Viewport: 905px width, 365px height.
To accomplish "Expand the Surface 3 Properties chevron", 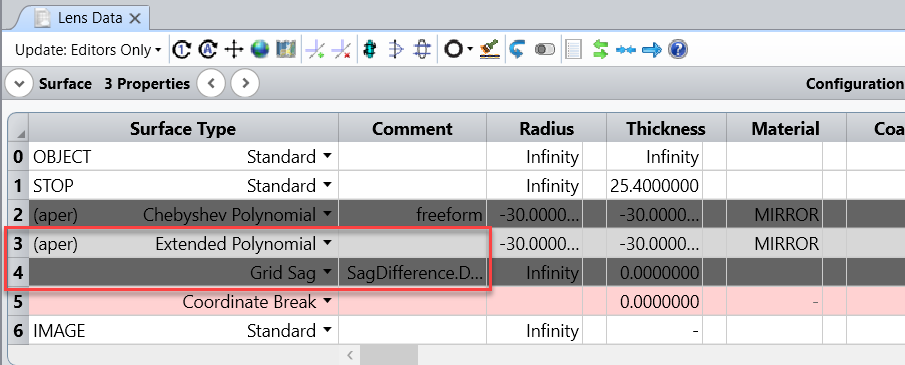I will click(x=19, y=84).
